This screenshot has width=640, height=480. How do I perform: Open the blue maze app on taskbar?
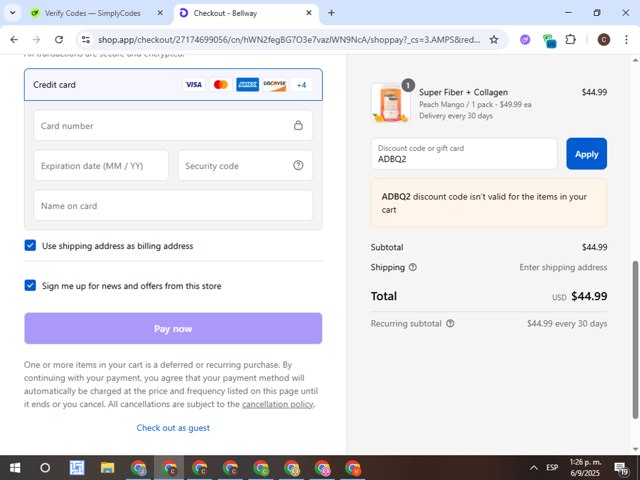tap(76, 468)
